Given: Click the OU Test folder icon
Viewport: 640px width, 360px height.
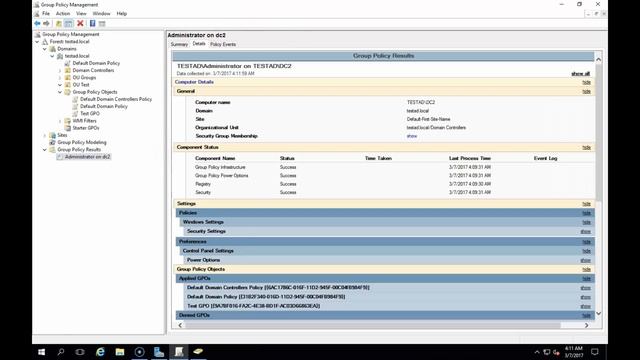Looking at the screenshot, I should coord(68,85).
